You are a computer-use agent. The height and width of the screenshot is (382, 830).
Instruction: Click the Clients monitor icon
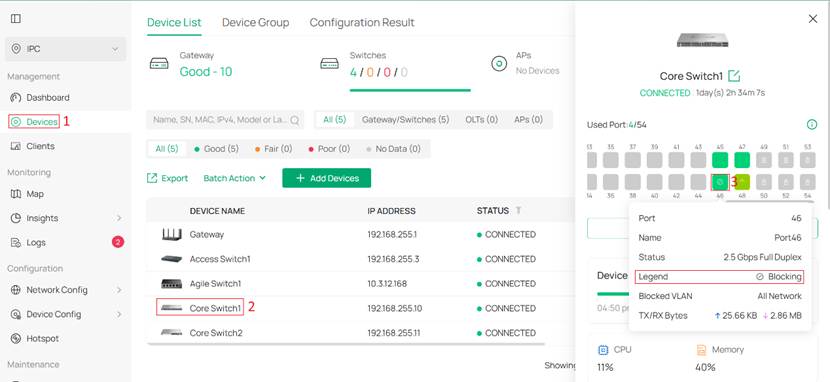[16, 146]
